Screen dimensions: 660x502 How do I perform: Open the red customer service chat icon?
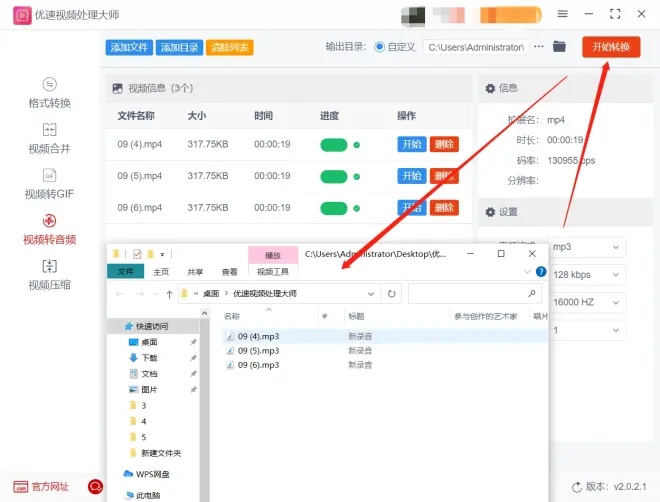[x=96, y=487]
